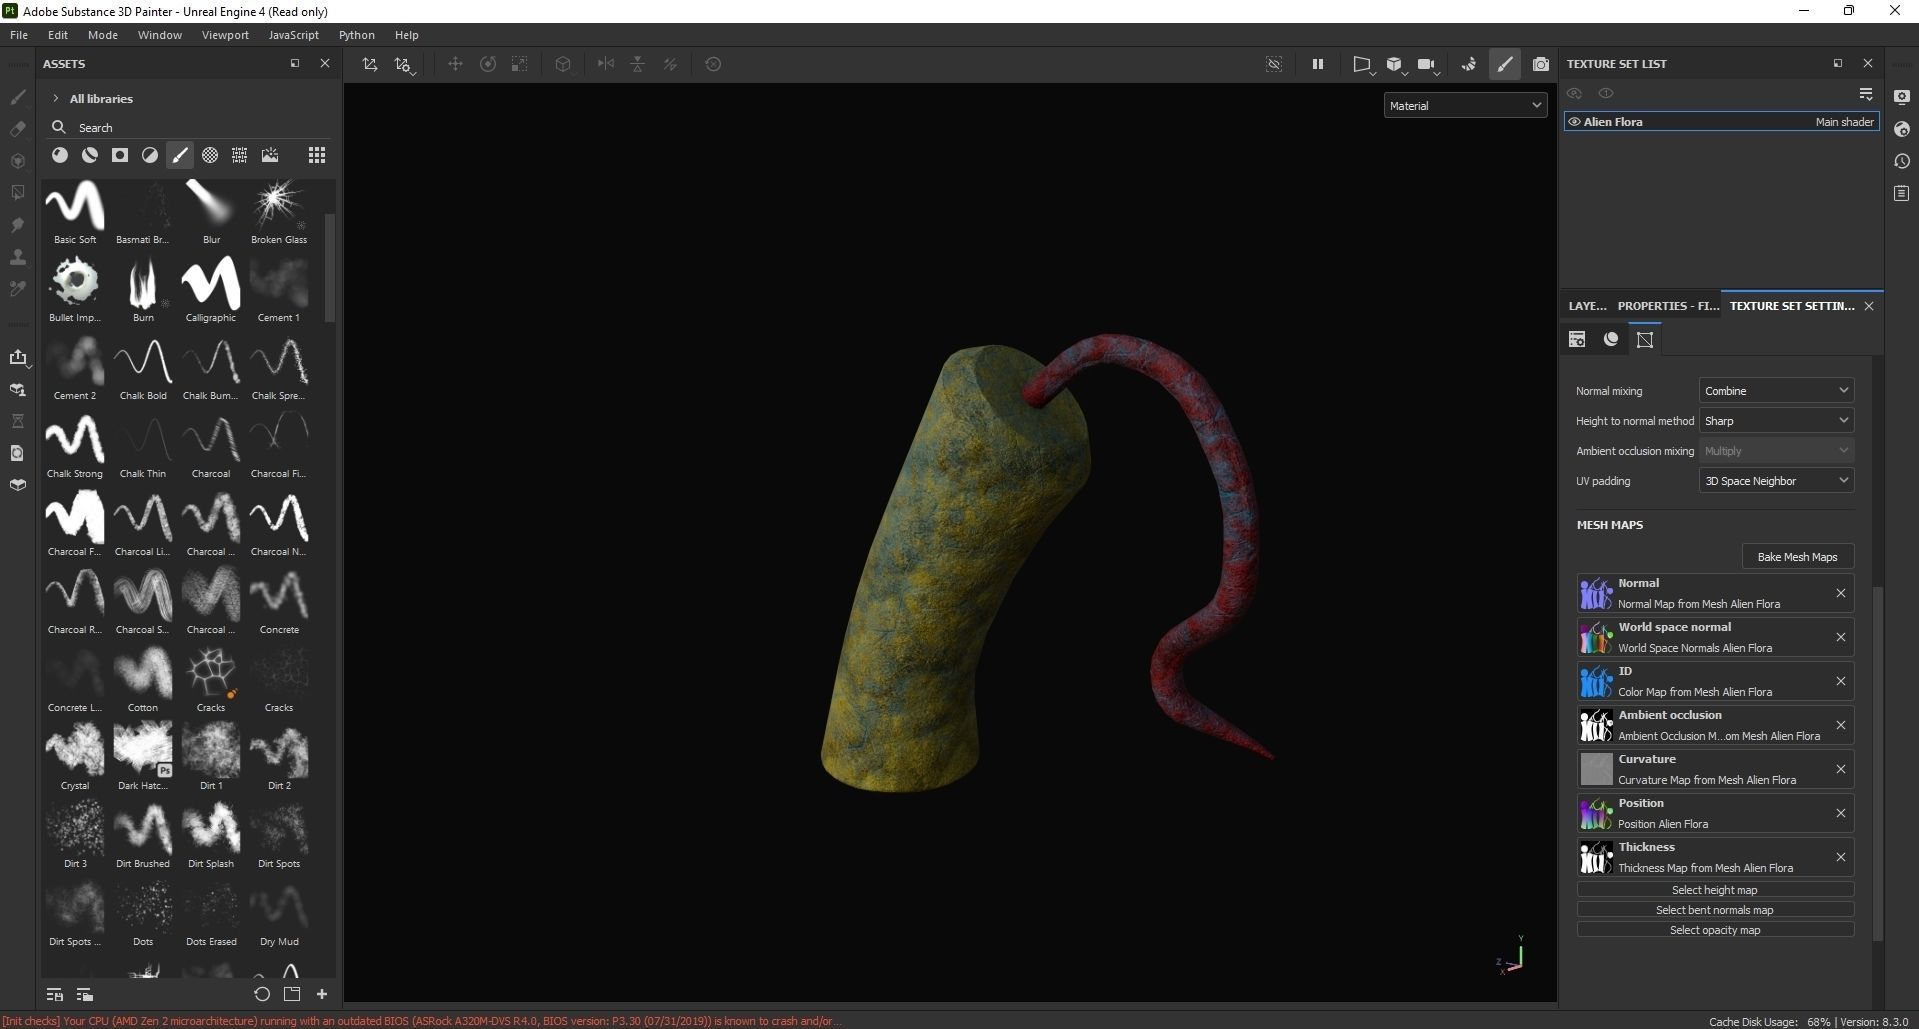Expand the All libraries tree

pos(56,98)
